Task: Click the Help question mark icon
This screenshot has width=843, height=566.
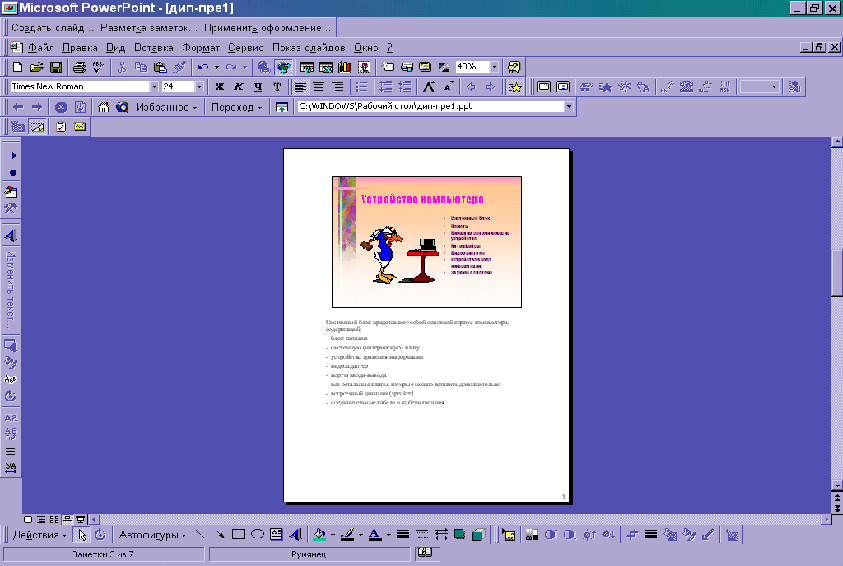Action: point(514,67)
